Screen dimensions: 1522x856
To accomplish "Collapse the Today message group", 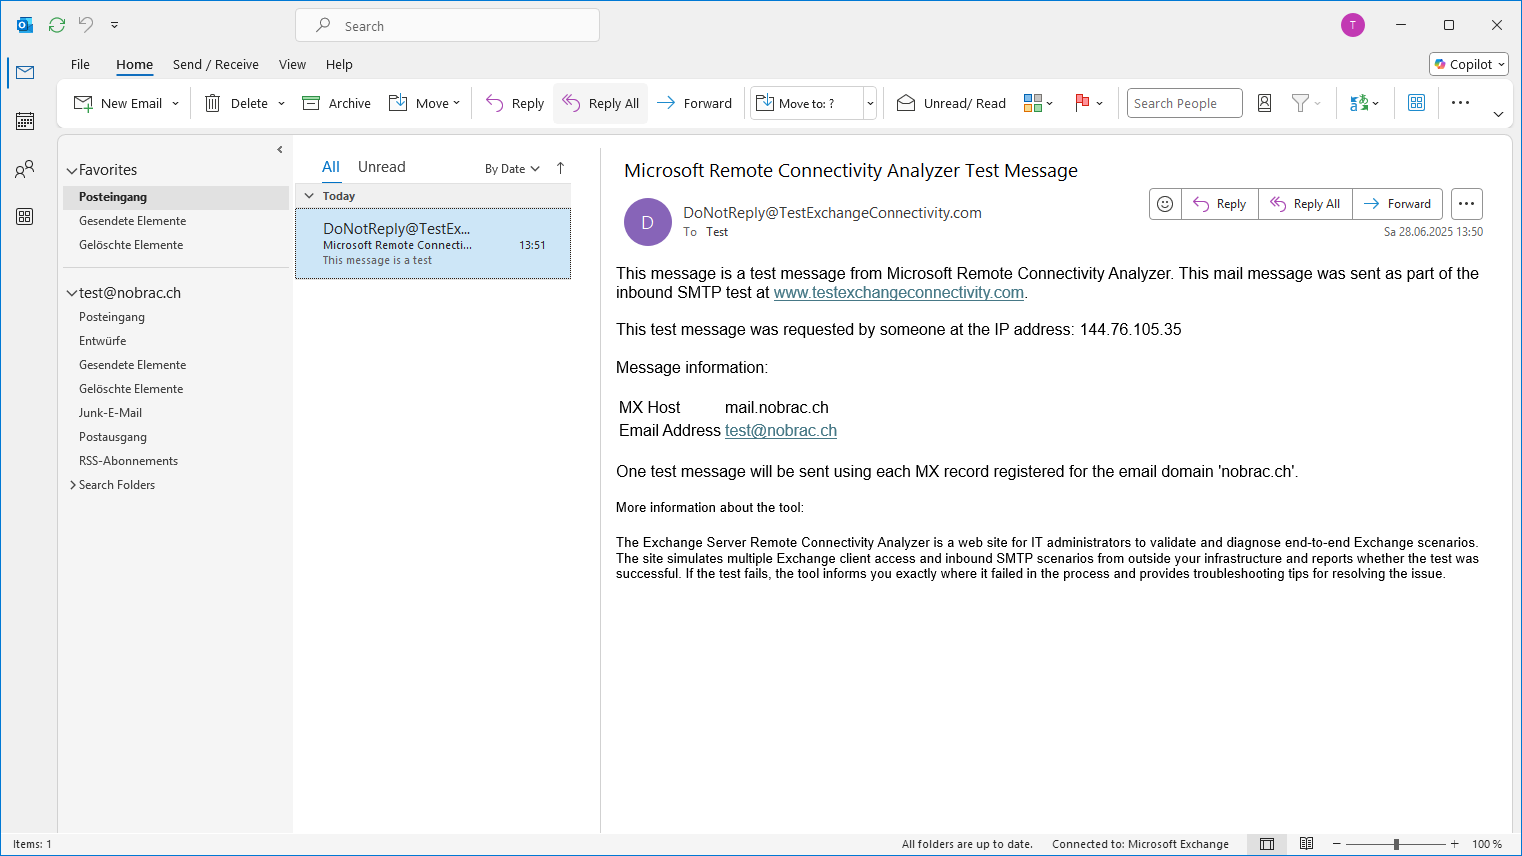I will (309, 196).
